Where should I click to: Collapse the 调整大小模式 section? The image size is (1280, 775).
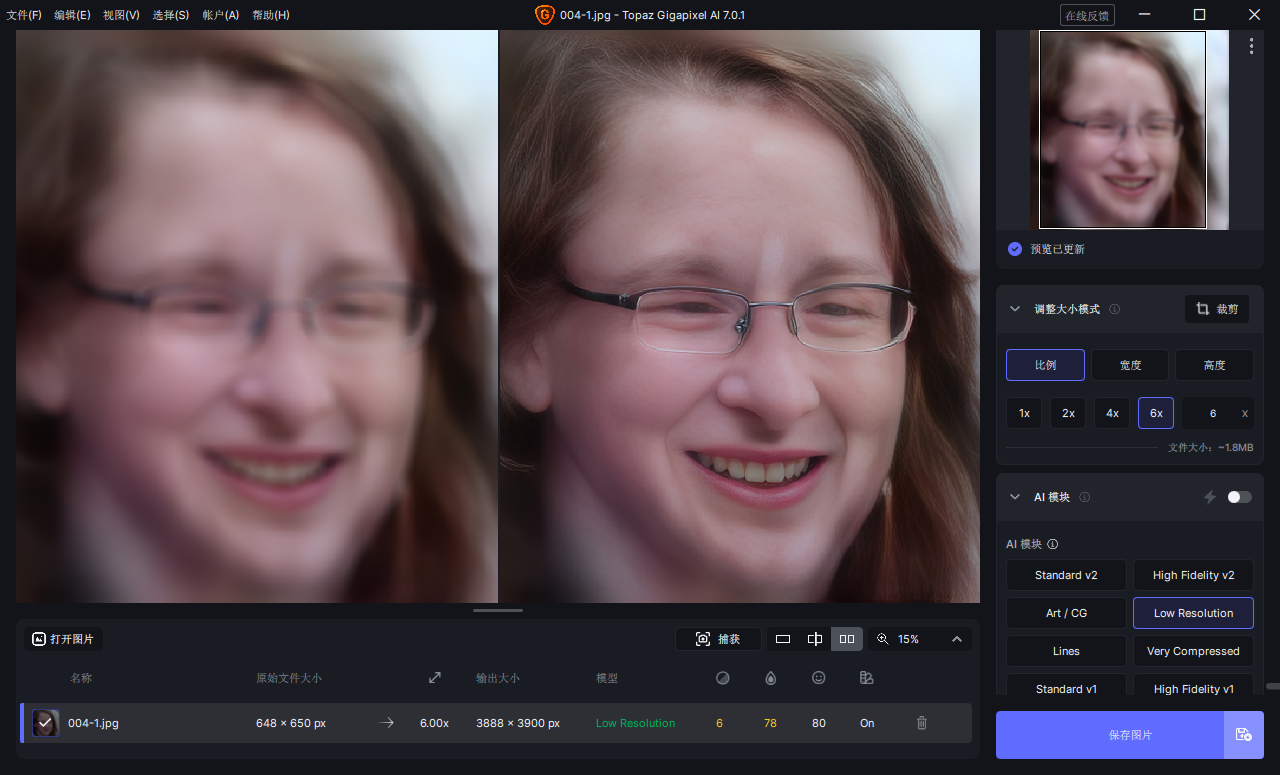(1015, 309)
